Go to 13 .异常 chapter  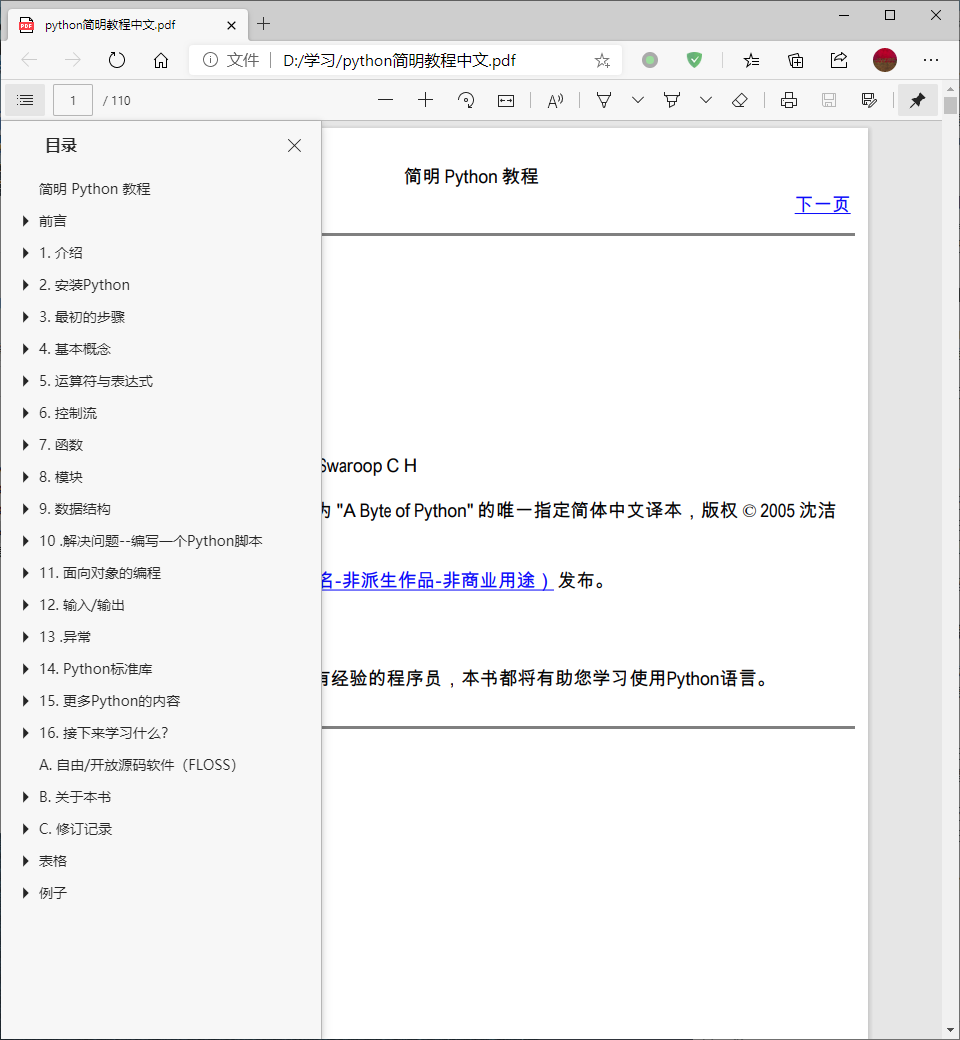65,637
